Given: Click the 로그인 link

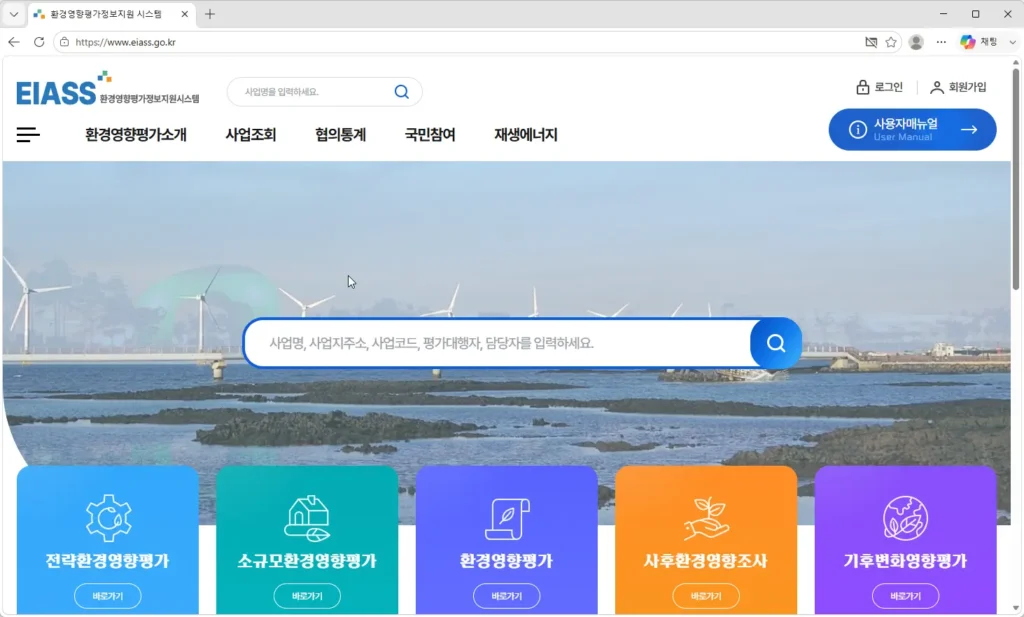Looking at the screenshot, I should tap(888, 87).
